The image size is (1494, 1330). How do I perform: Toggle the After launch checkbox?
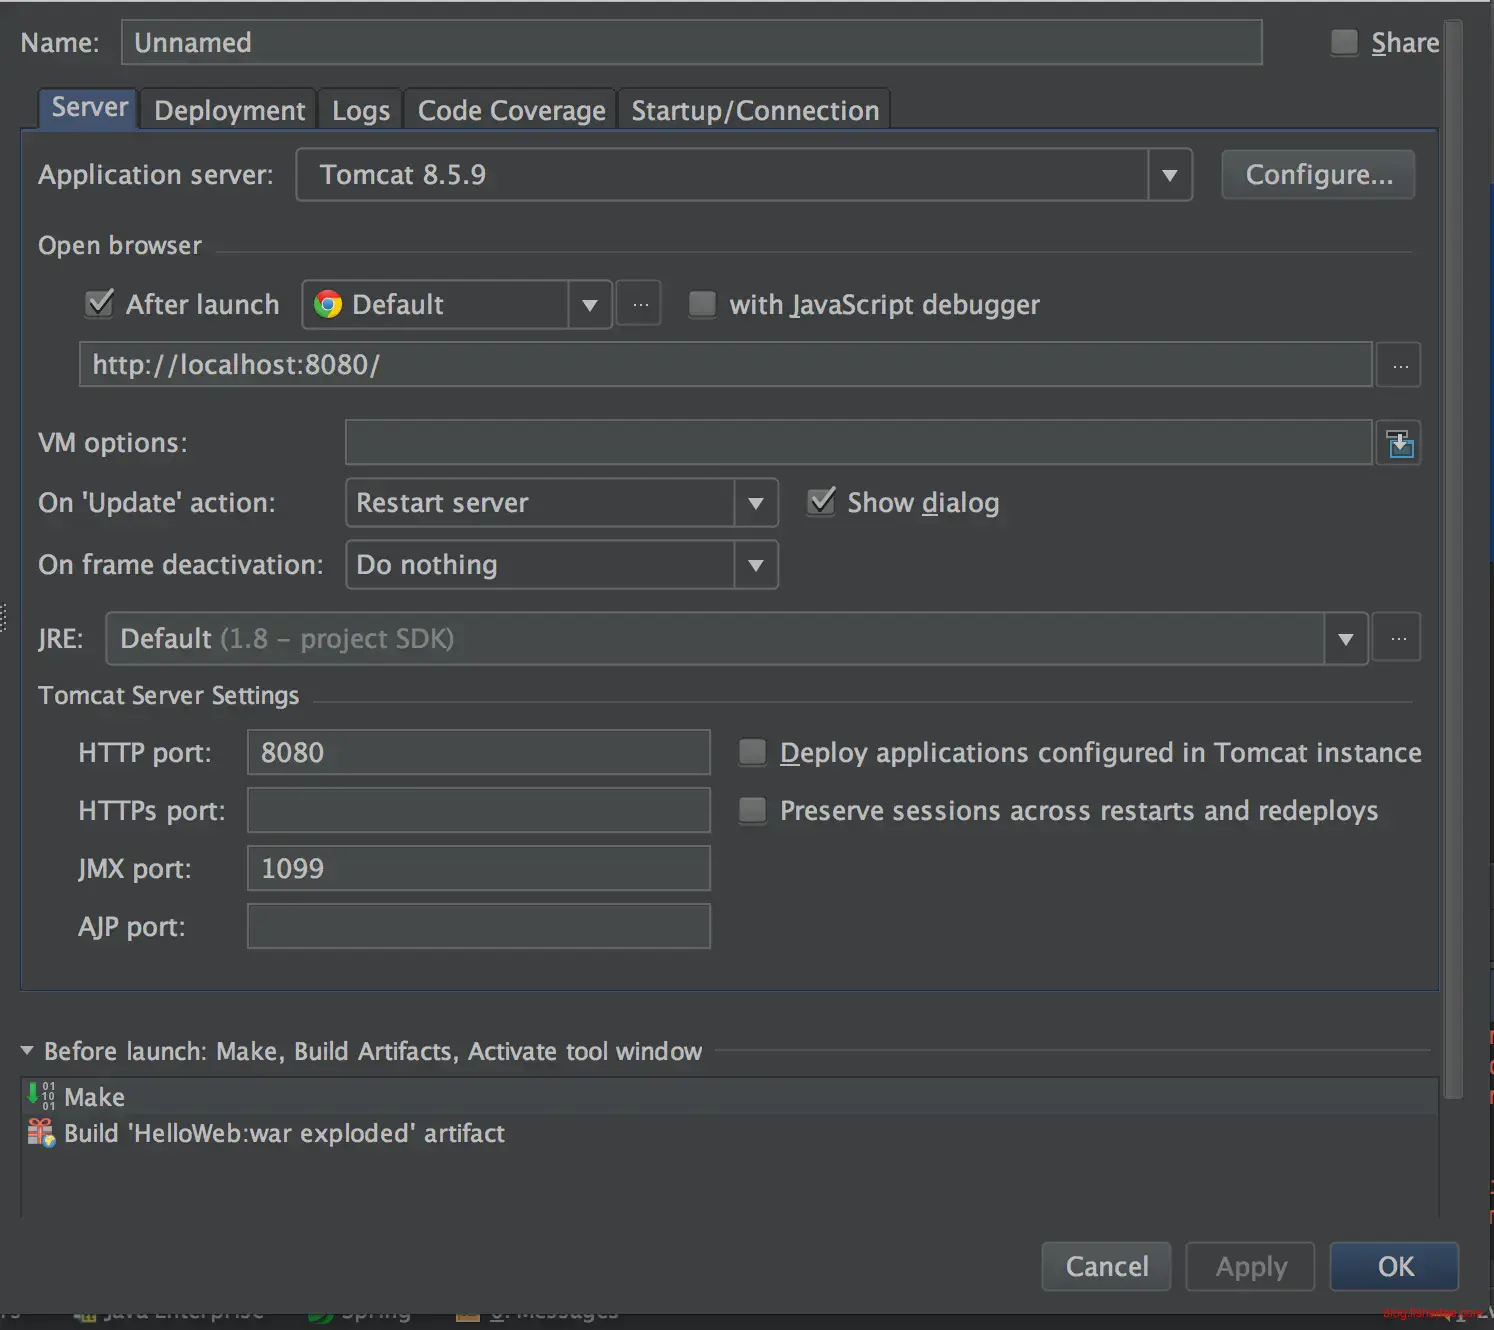coord(100,304)
